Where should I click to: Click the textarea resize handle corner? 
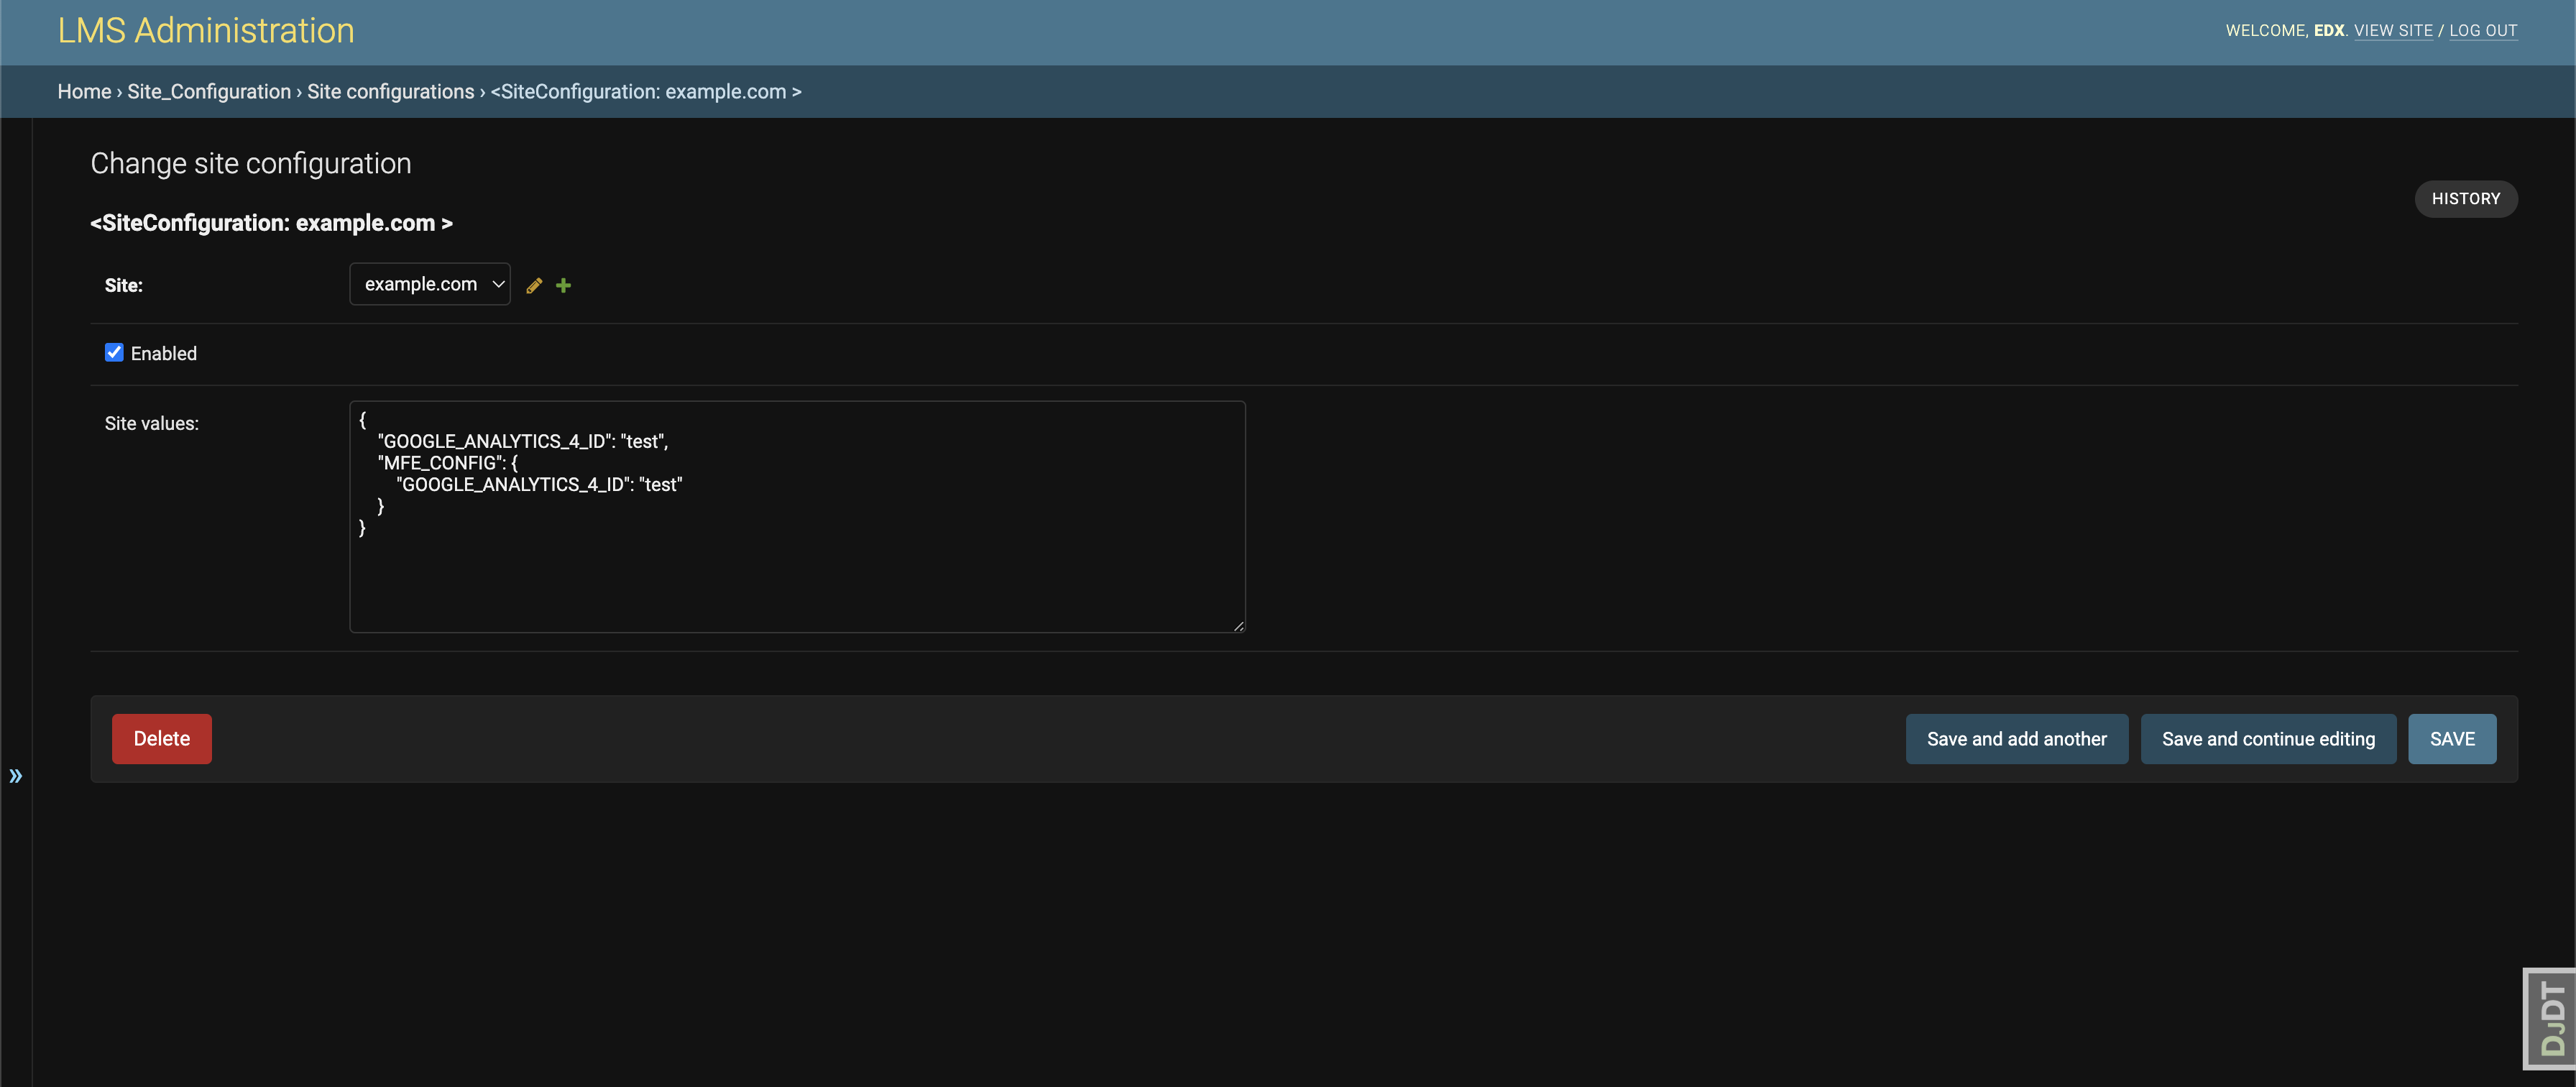[1240, 626]
